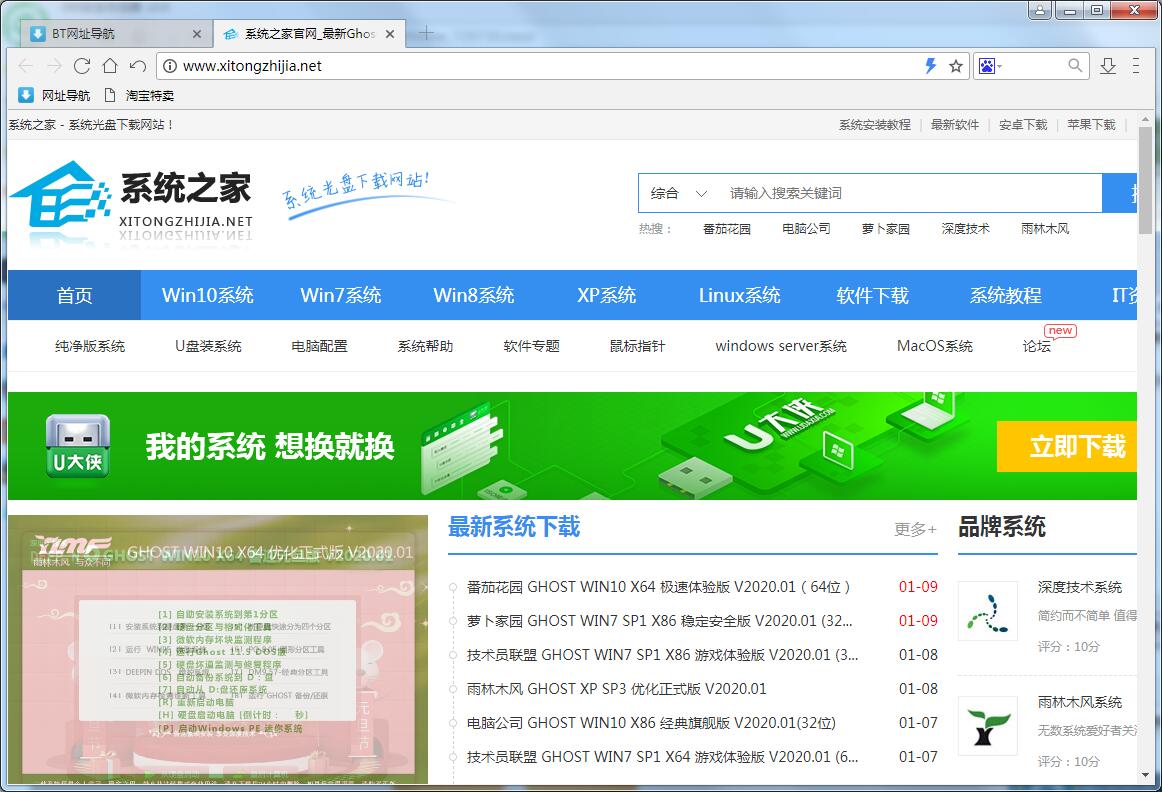Expand the 综合 search category dropdown

click(x=679, y=193)
